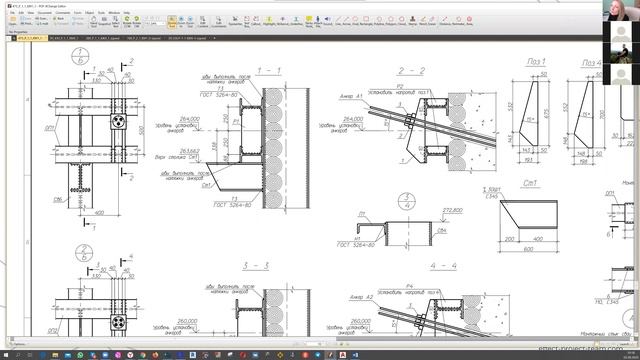Select the Highlight text tool

270,21
